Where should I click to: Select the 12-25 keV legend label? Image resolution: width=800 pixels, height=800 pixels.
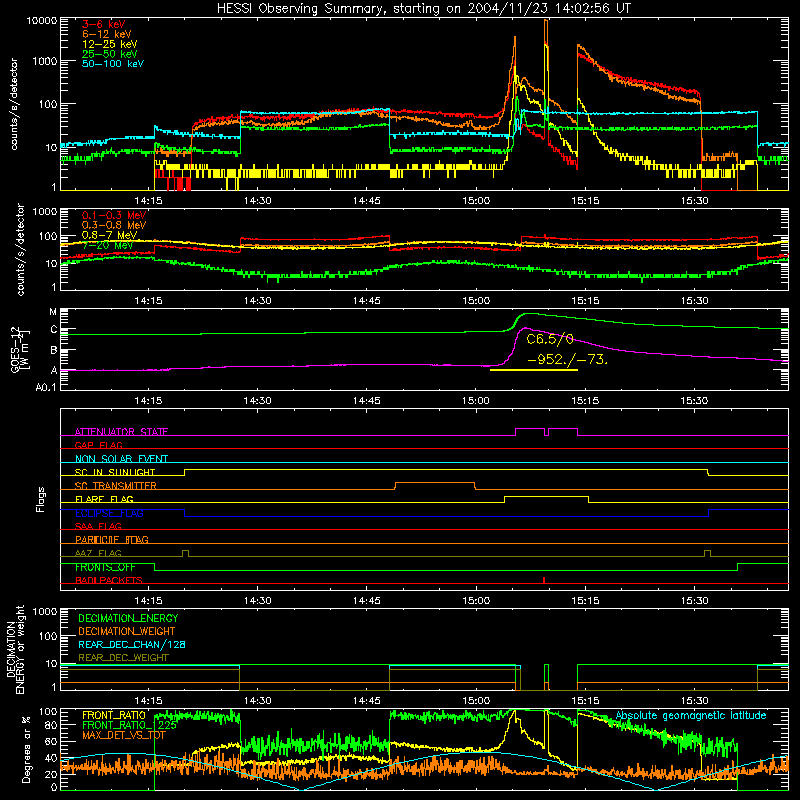pos(110,44)
